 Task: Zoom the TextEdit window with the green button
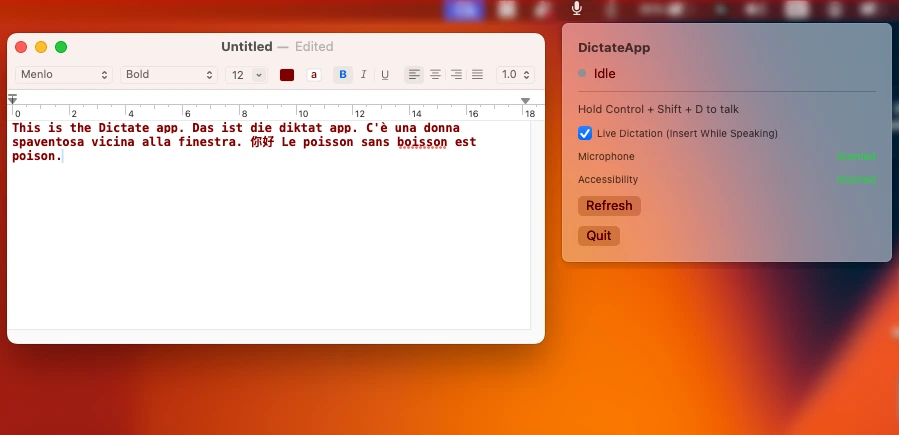[61, 47]
